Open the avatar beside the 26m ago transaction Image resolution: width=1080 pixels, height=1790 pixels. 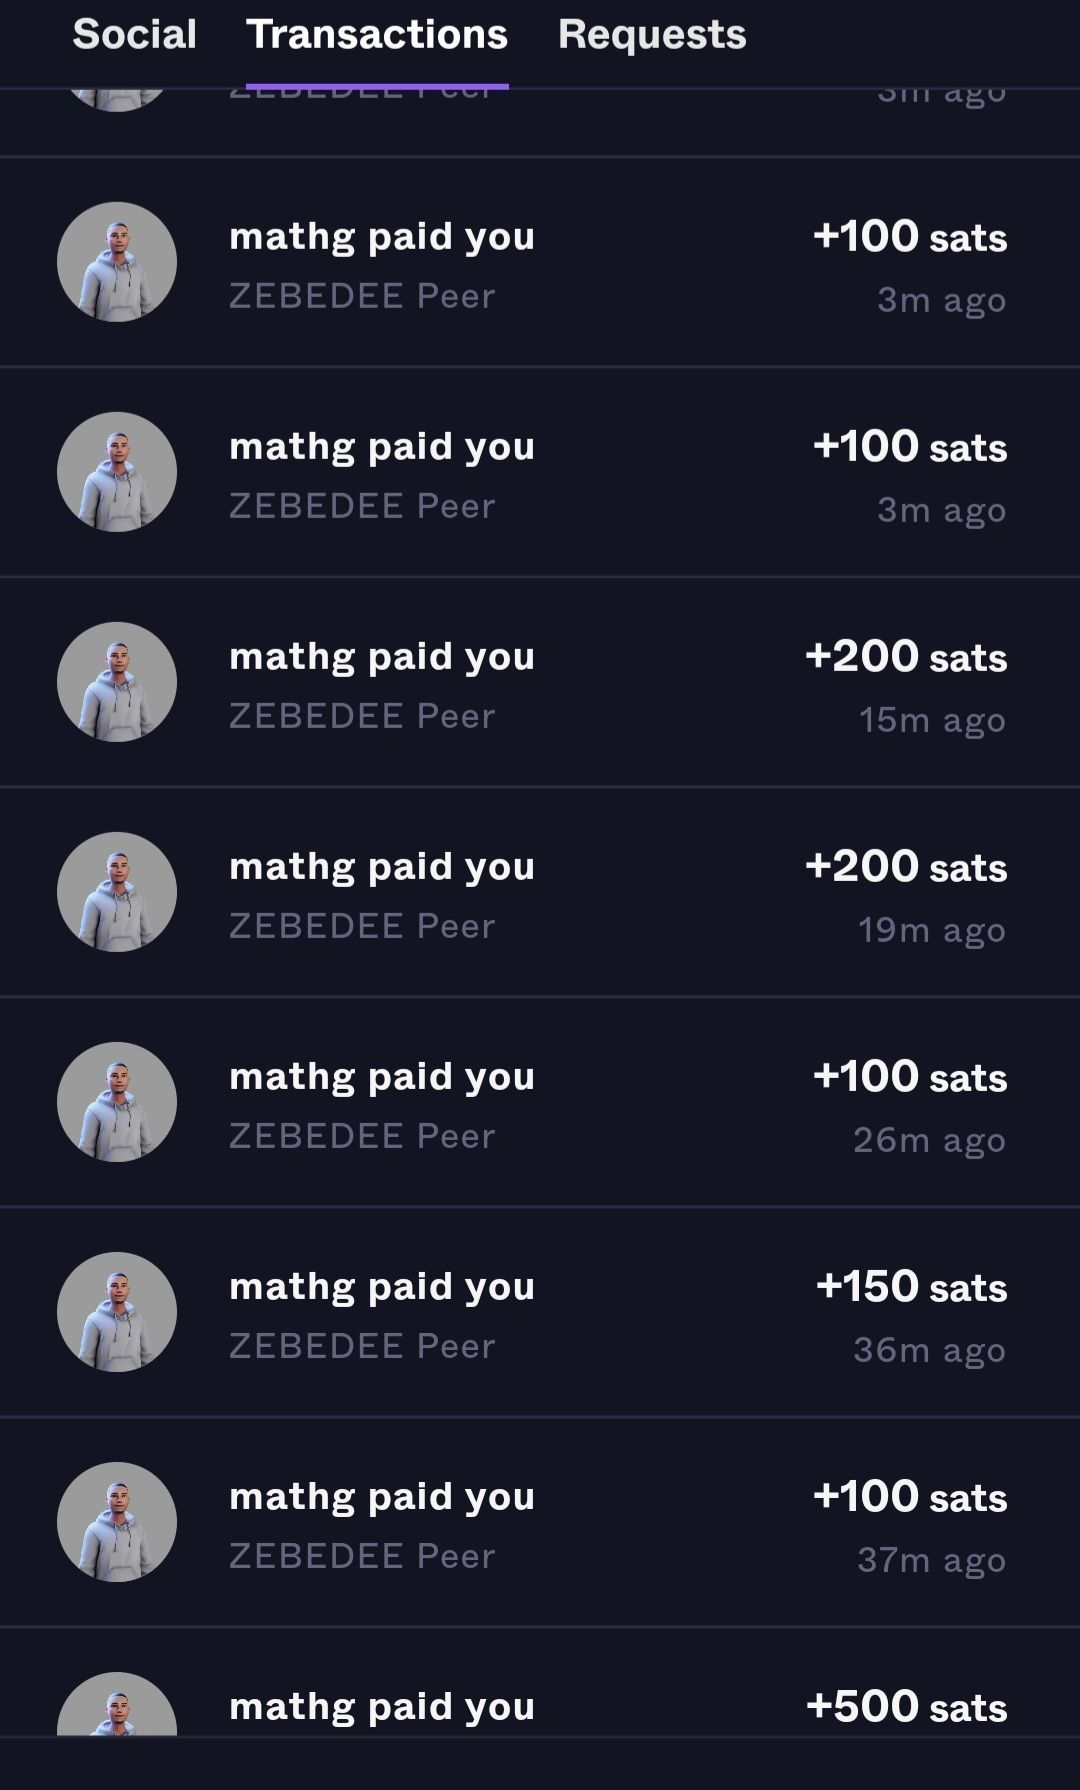click(x=117, y=1102)
